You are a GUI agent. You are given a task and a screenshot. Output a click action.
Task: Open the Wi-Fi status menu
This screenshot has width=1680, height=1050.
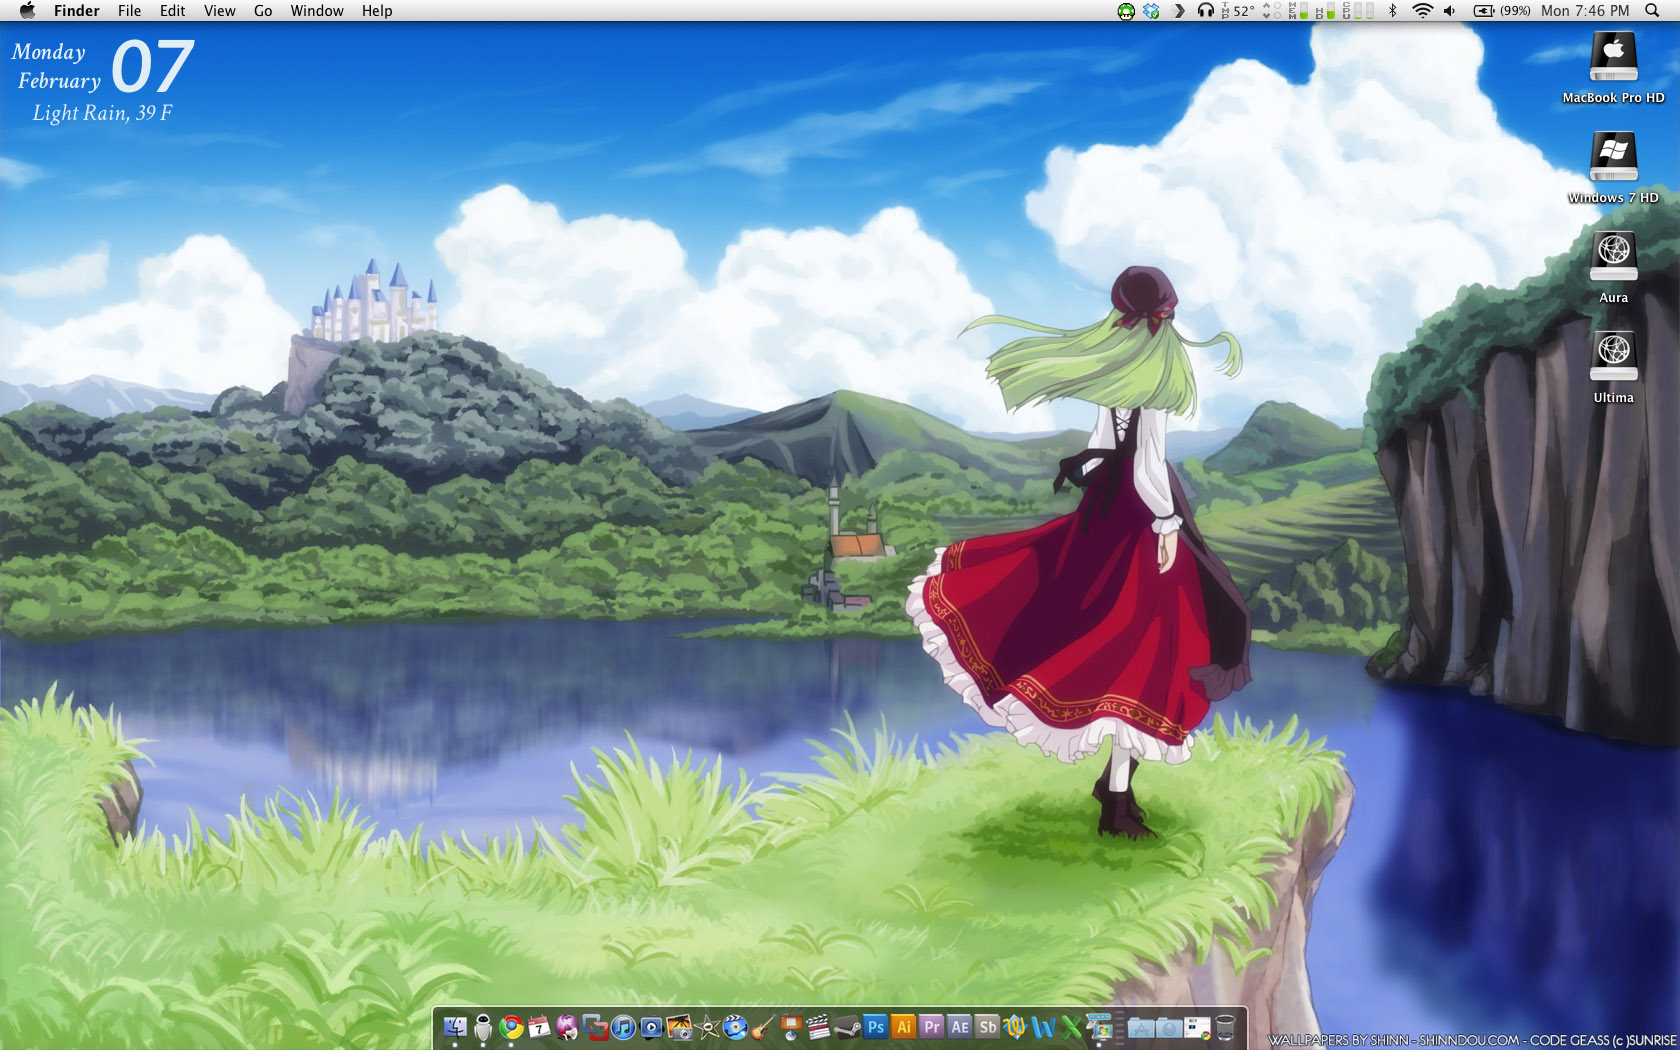pos(1423,11)
